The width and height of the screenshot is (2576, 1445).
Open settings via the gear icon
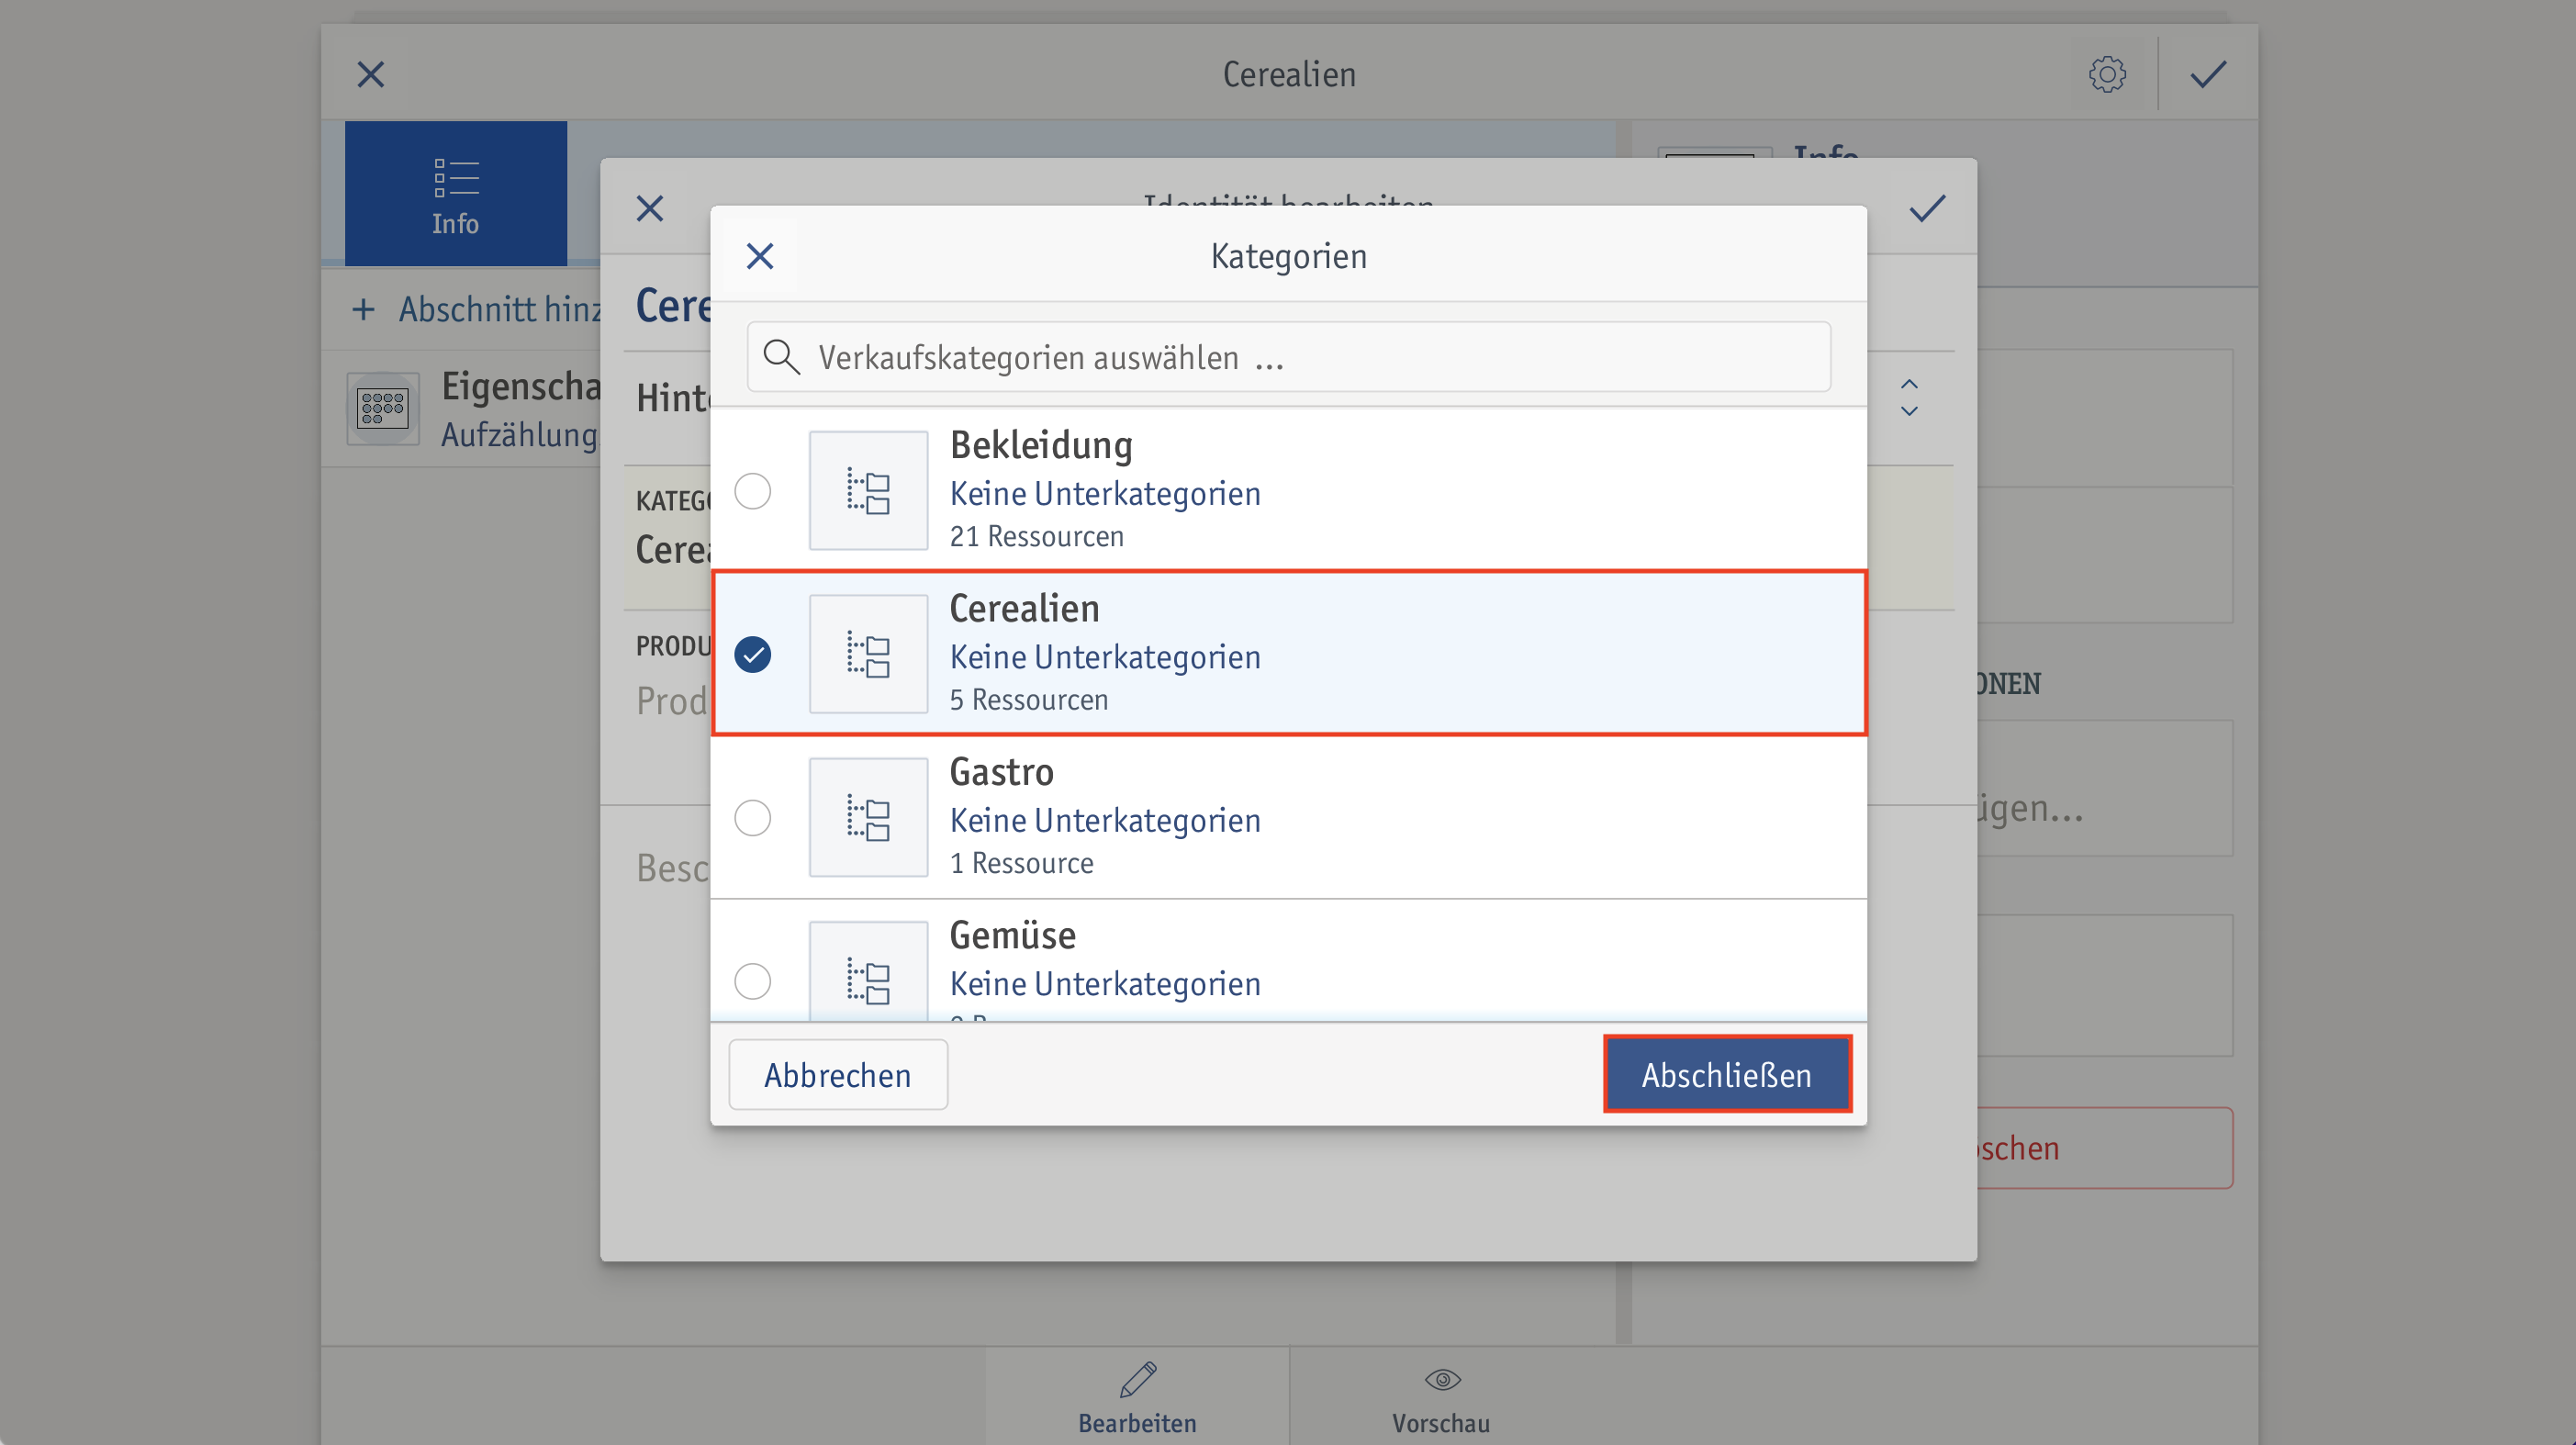click(2107, 74)
